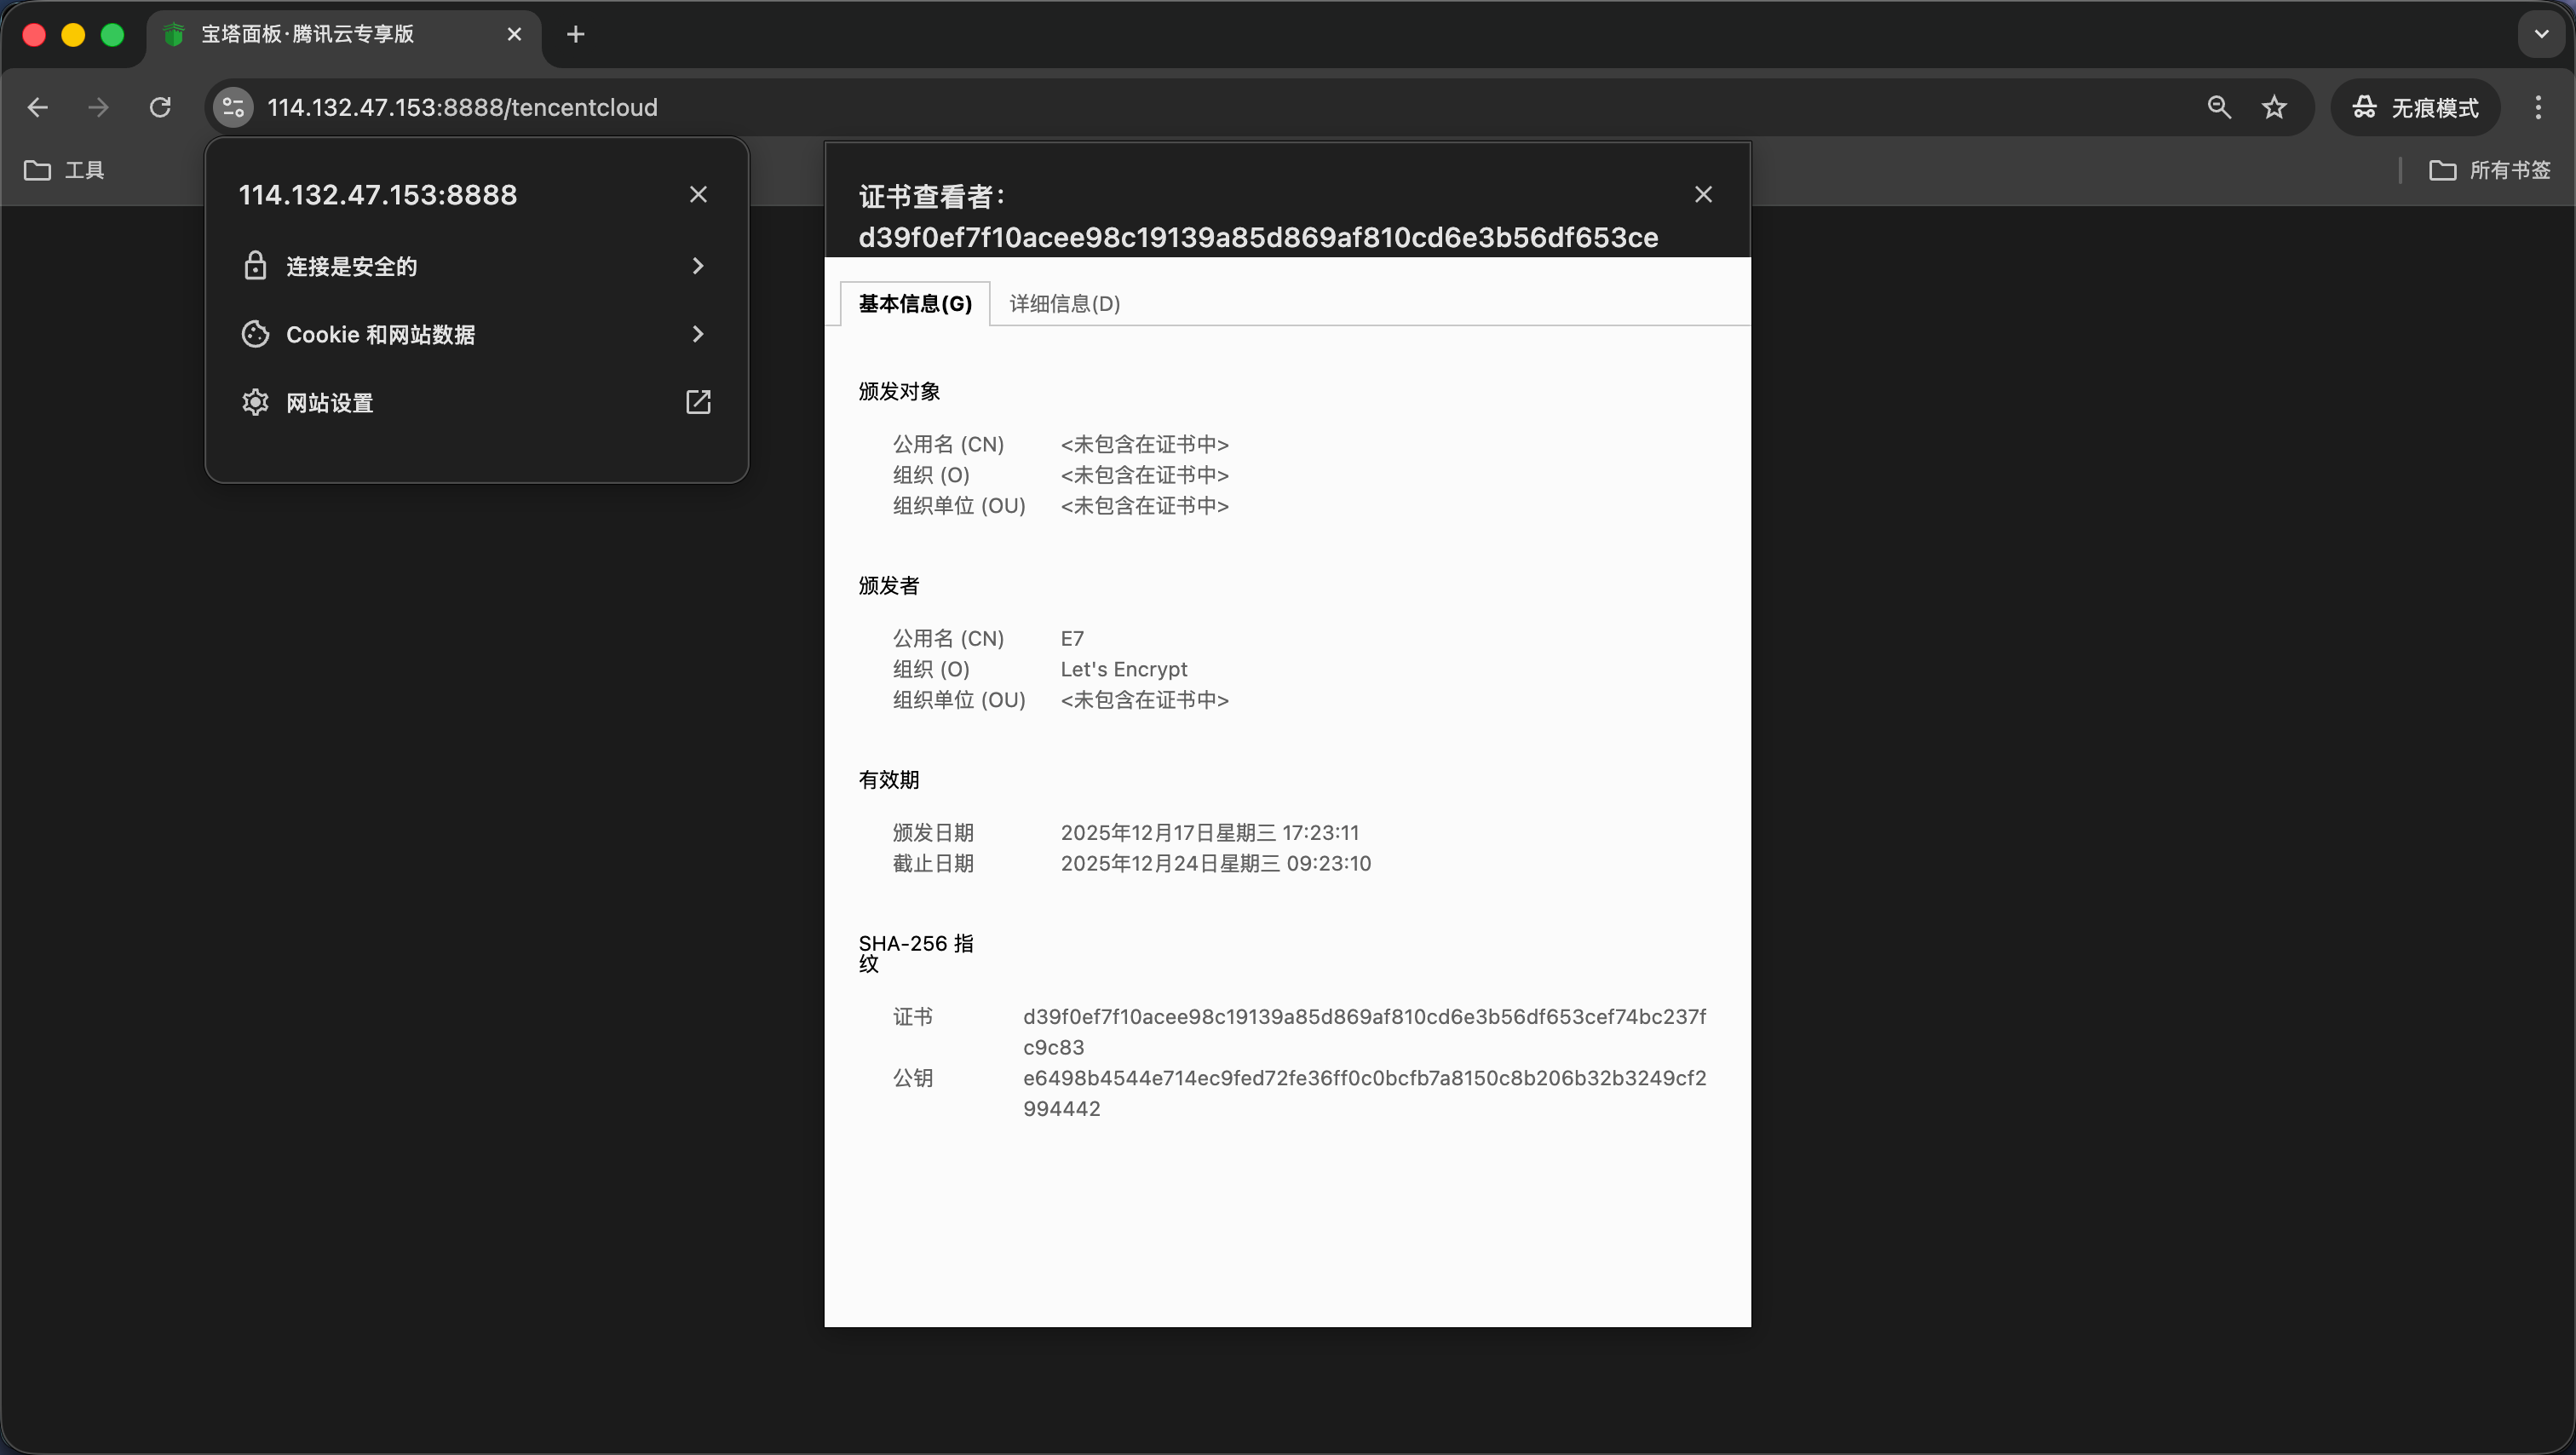
Task: Search within the page using magnifier icon
Action: coord(2220,107)
